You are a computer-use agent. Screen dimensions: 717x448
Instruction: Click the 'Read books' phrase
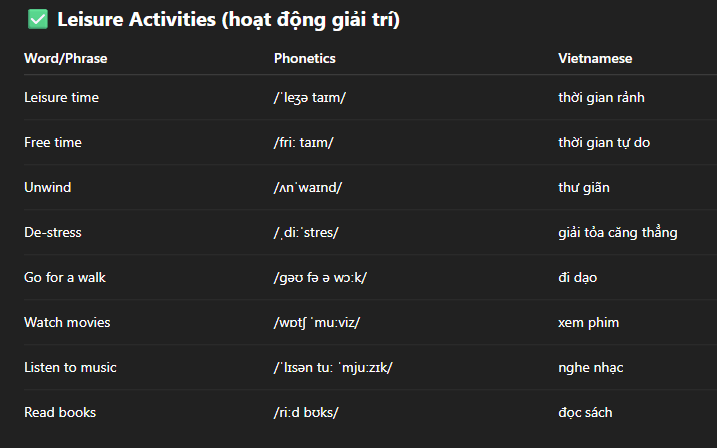60,412
